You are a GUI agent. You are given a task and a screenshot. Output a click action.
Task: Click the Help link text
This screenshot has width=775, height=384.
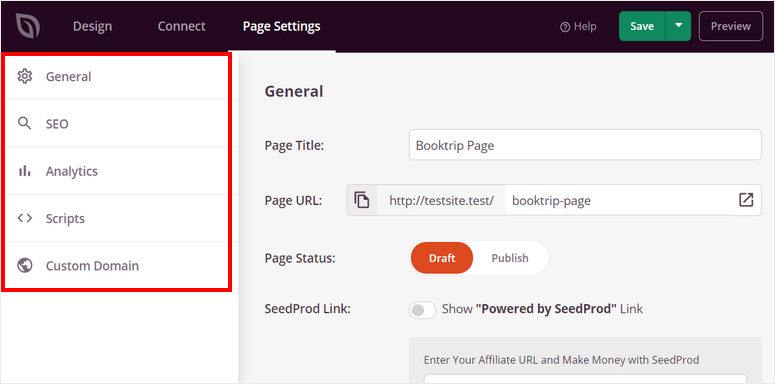click(585, 27)
